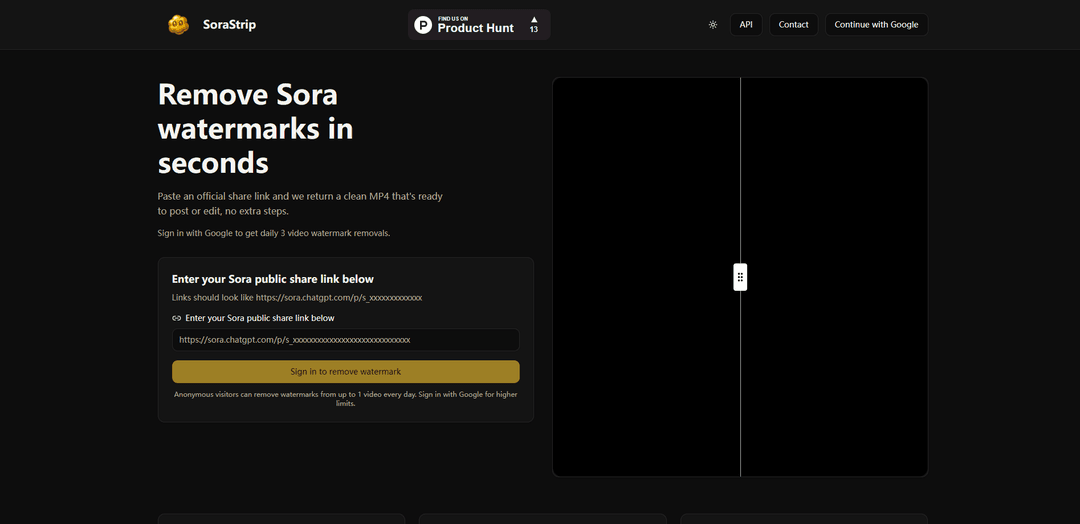Open the Contact page
1080x524 pixels.
coord(793,24)
